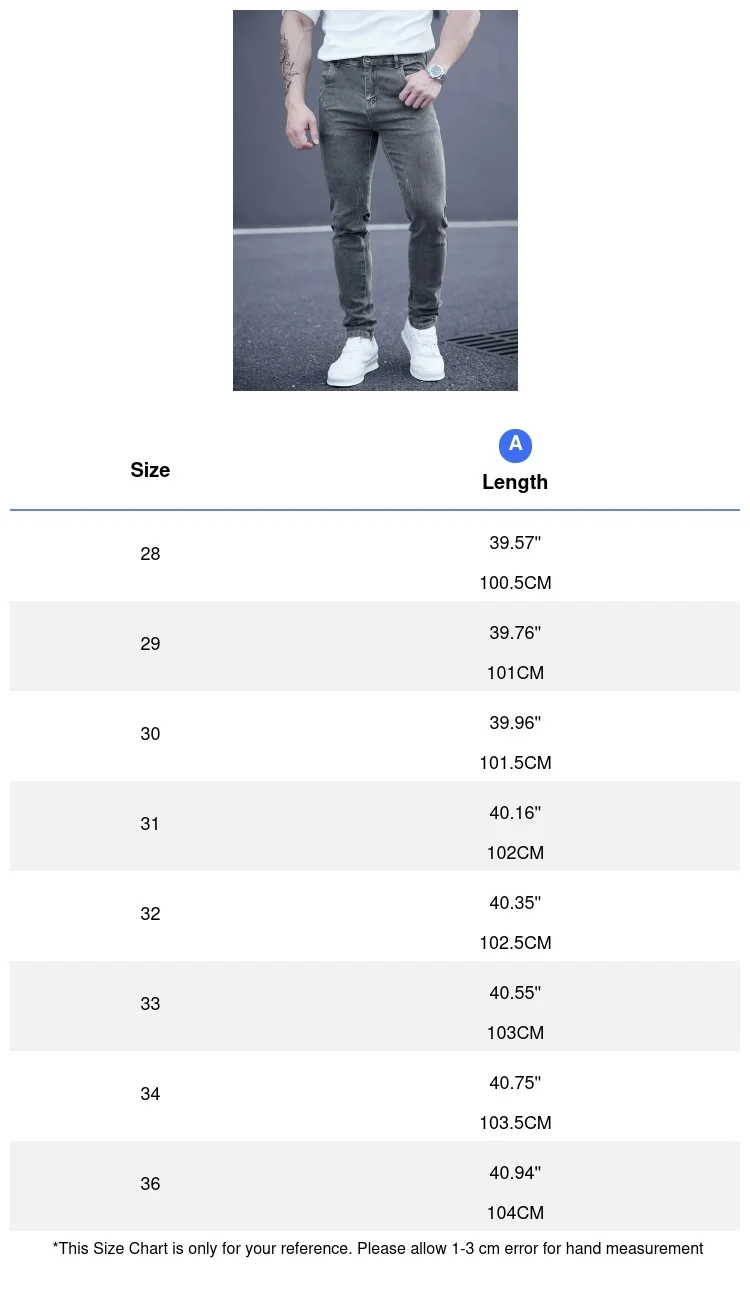Pick size 33 in the size chart

pos(150,1004)
